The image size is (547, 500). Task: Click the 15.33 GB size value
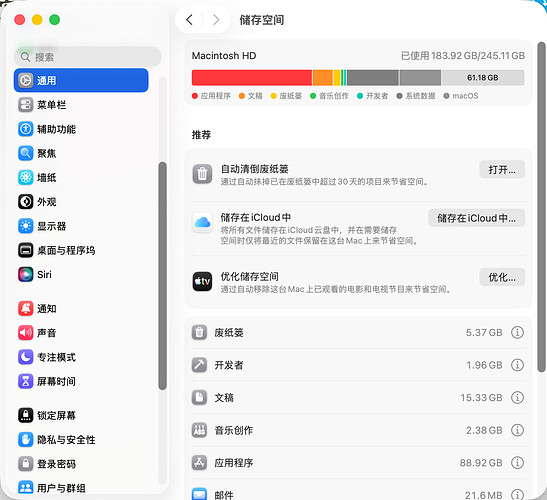(x=481, y=397)
